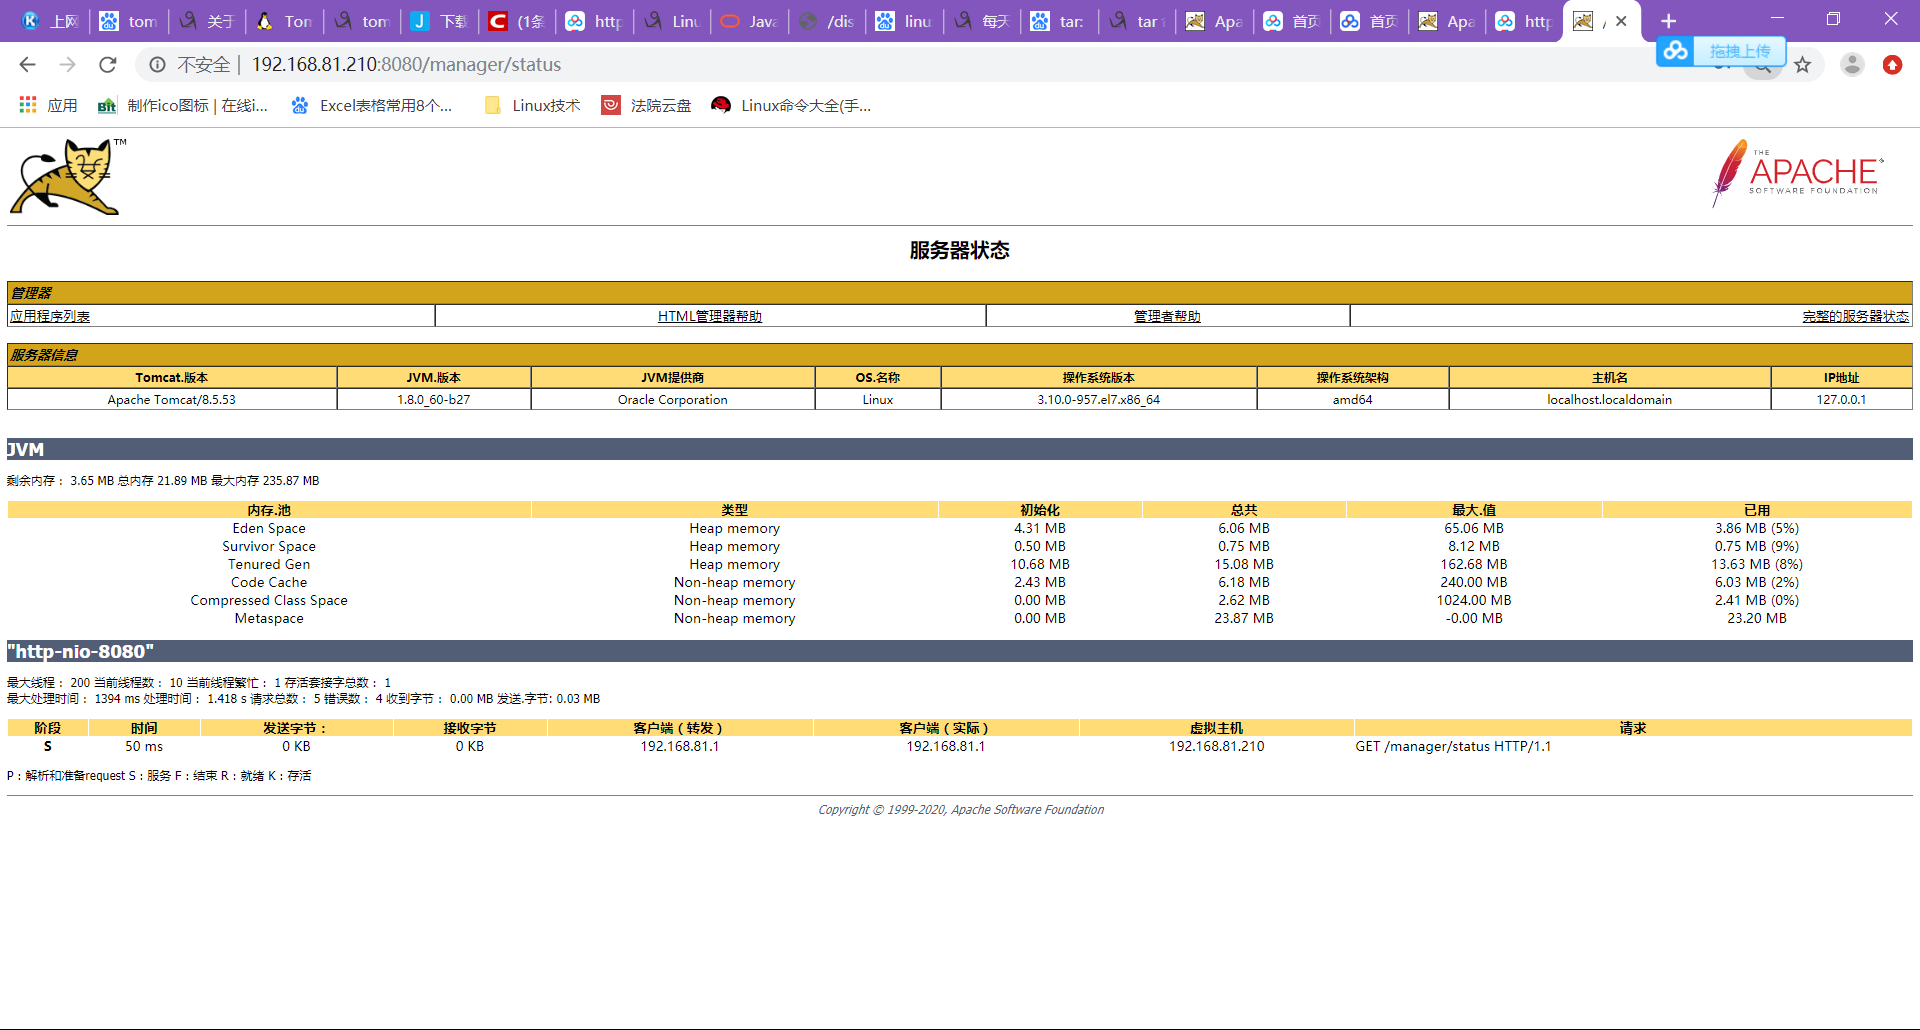Click the Metaspace memory pool row

[960, 619]
